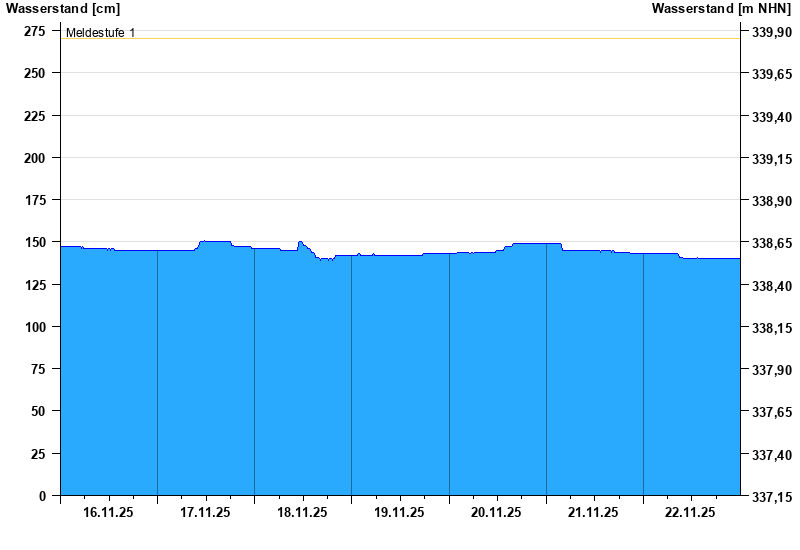Click the 18.11.25 date label
Viewport: 800px width, 550px height.
(x=303, y=512)
